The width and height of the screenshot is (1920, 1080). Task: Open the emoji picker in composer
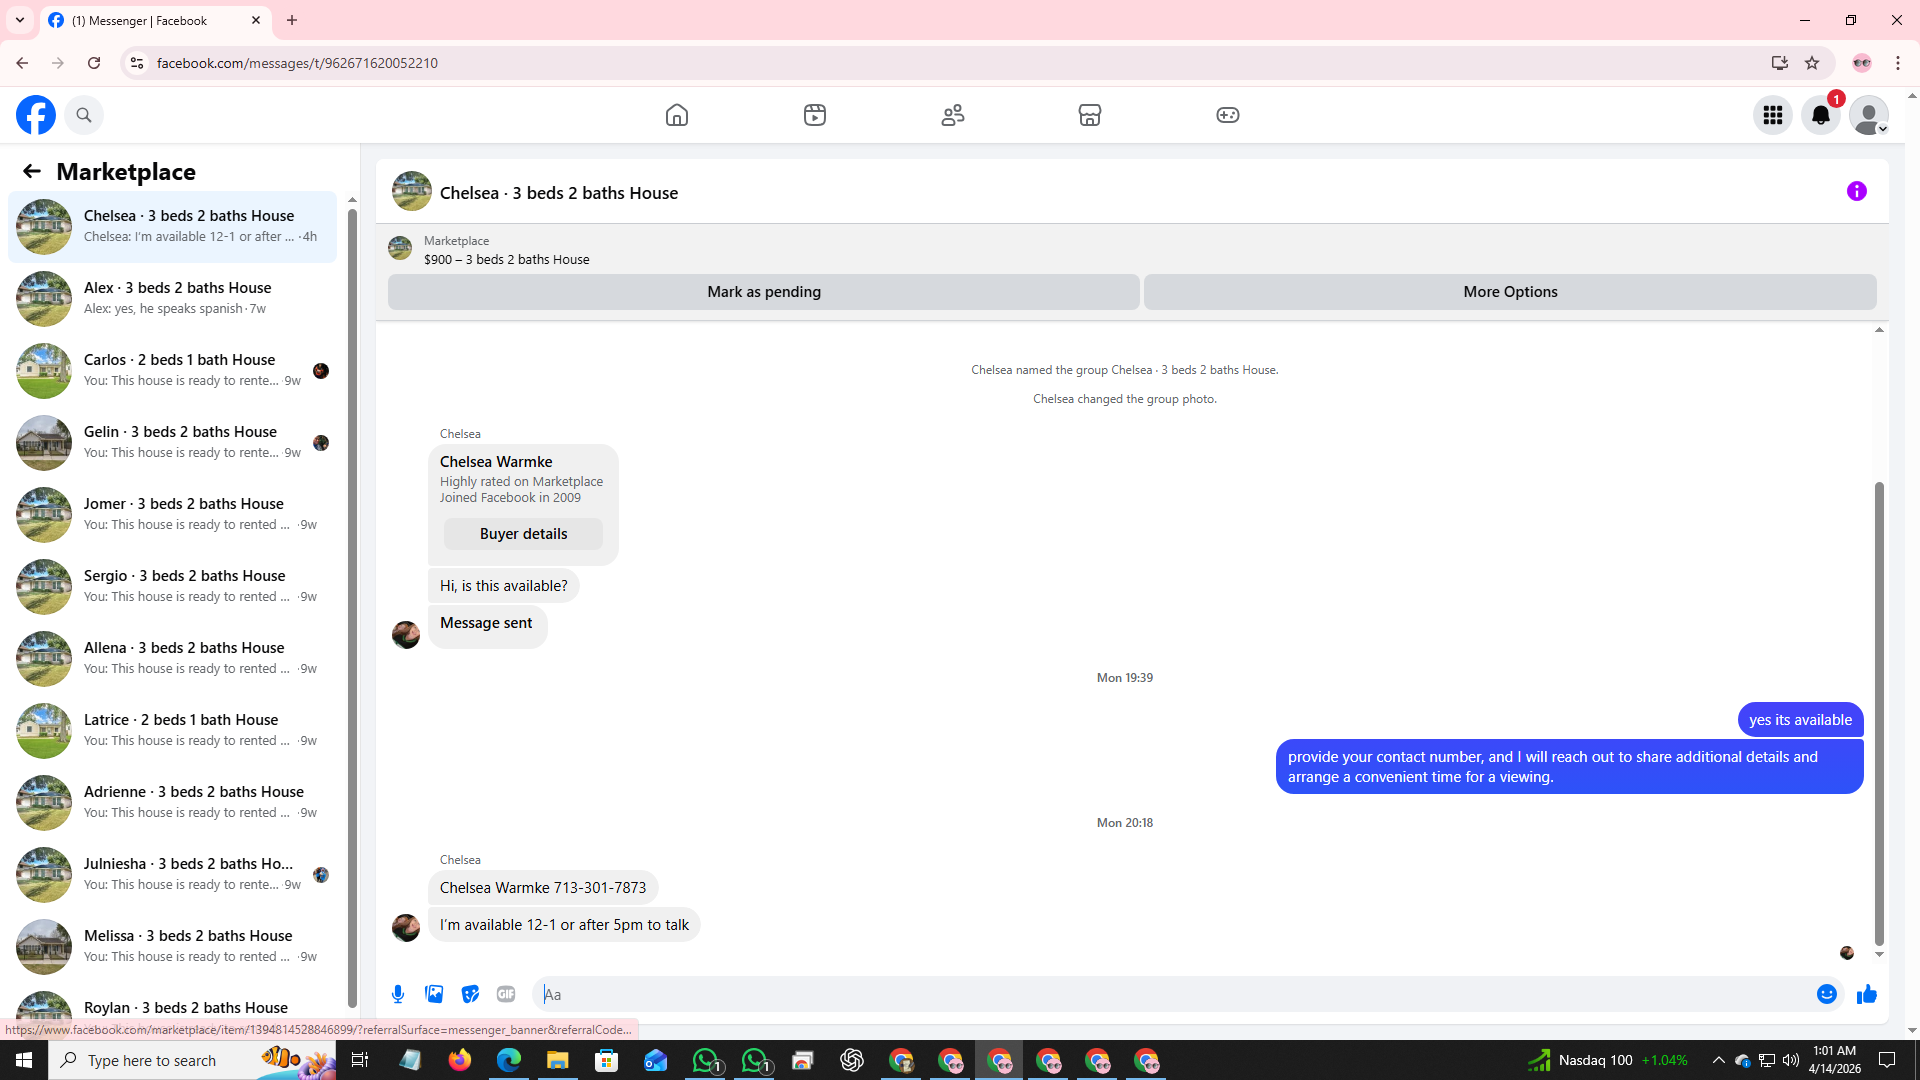1826,994
